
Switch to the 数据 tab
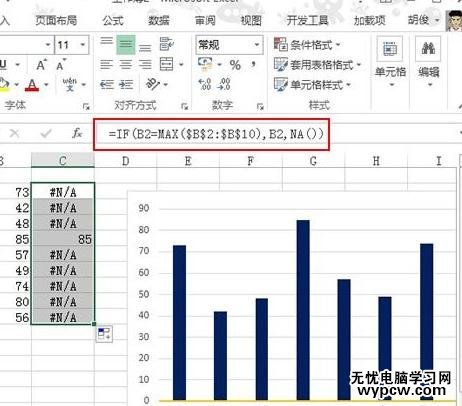tap(159, 21)
